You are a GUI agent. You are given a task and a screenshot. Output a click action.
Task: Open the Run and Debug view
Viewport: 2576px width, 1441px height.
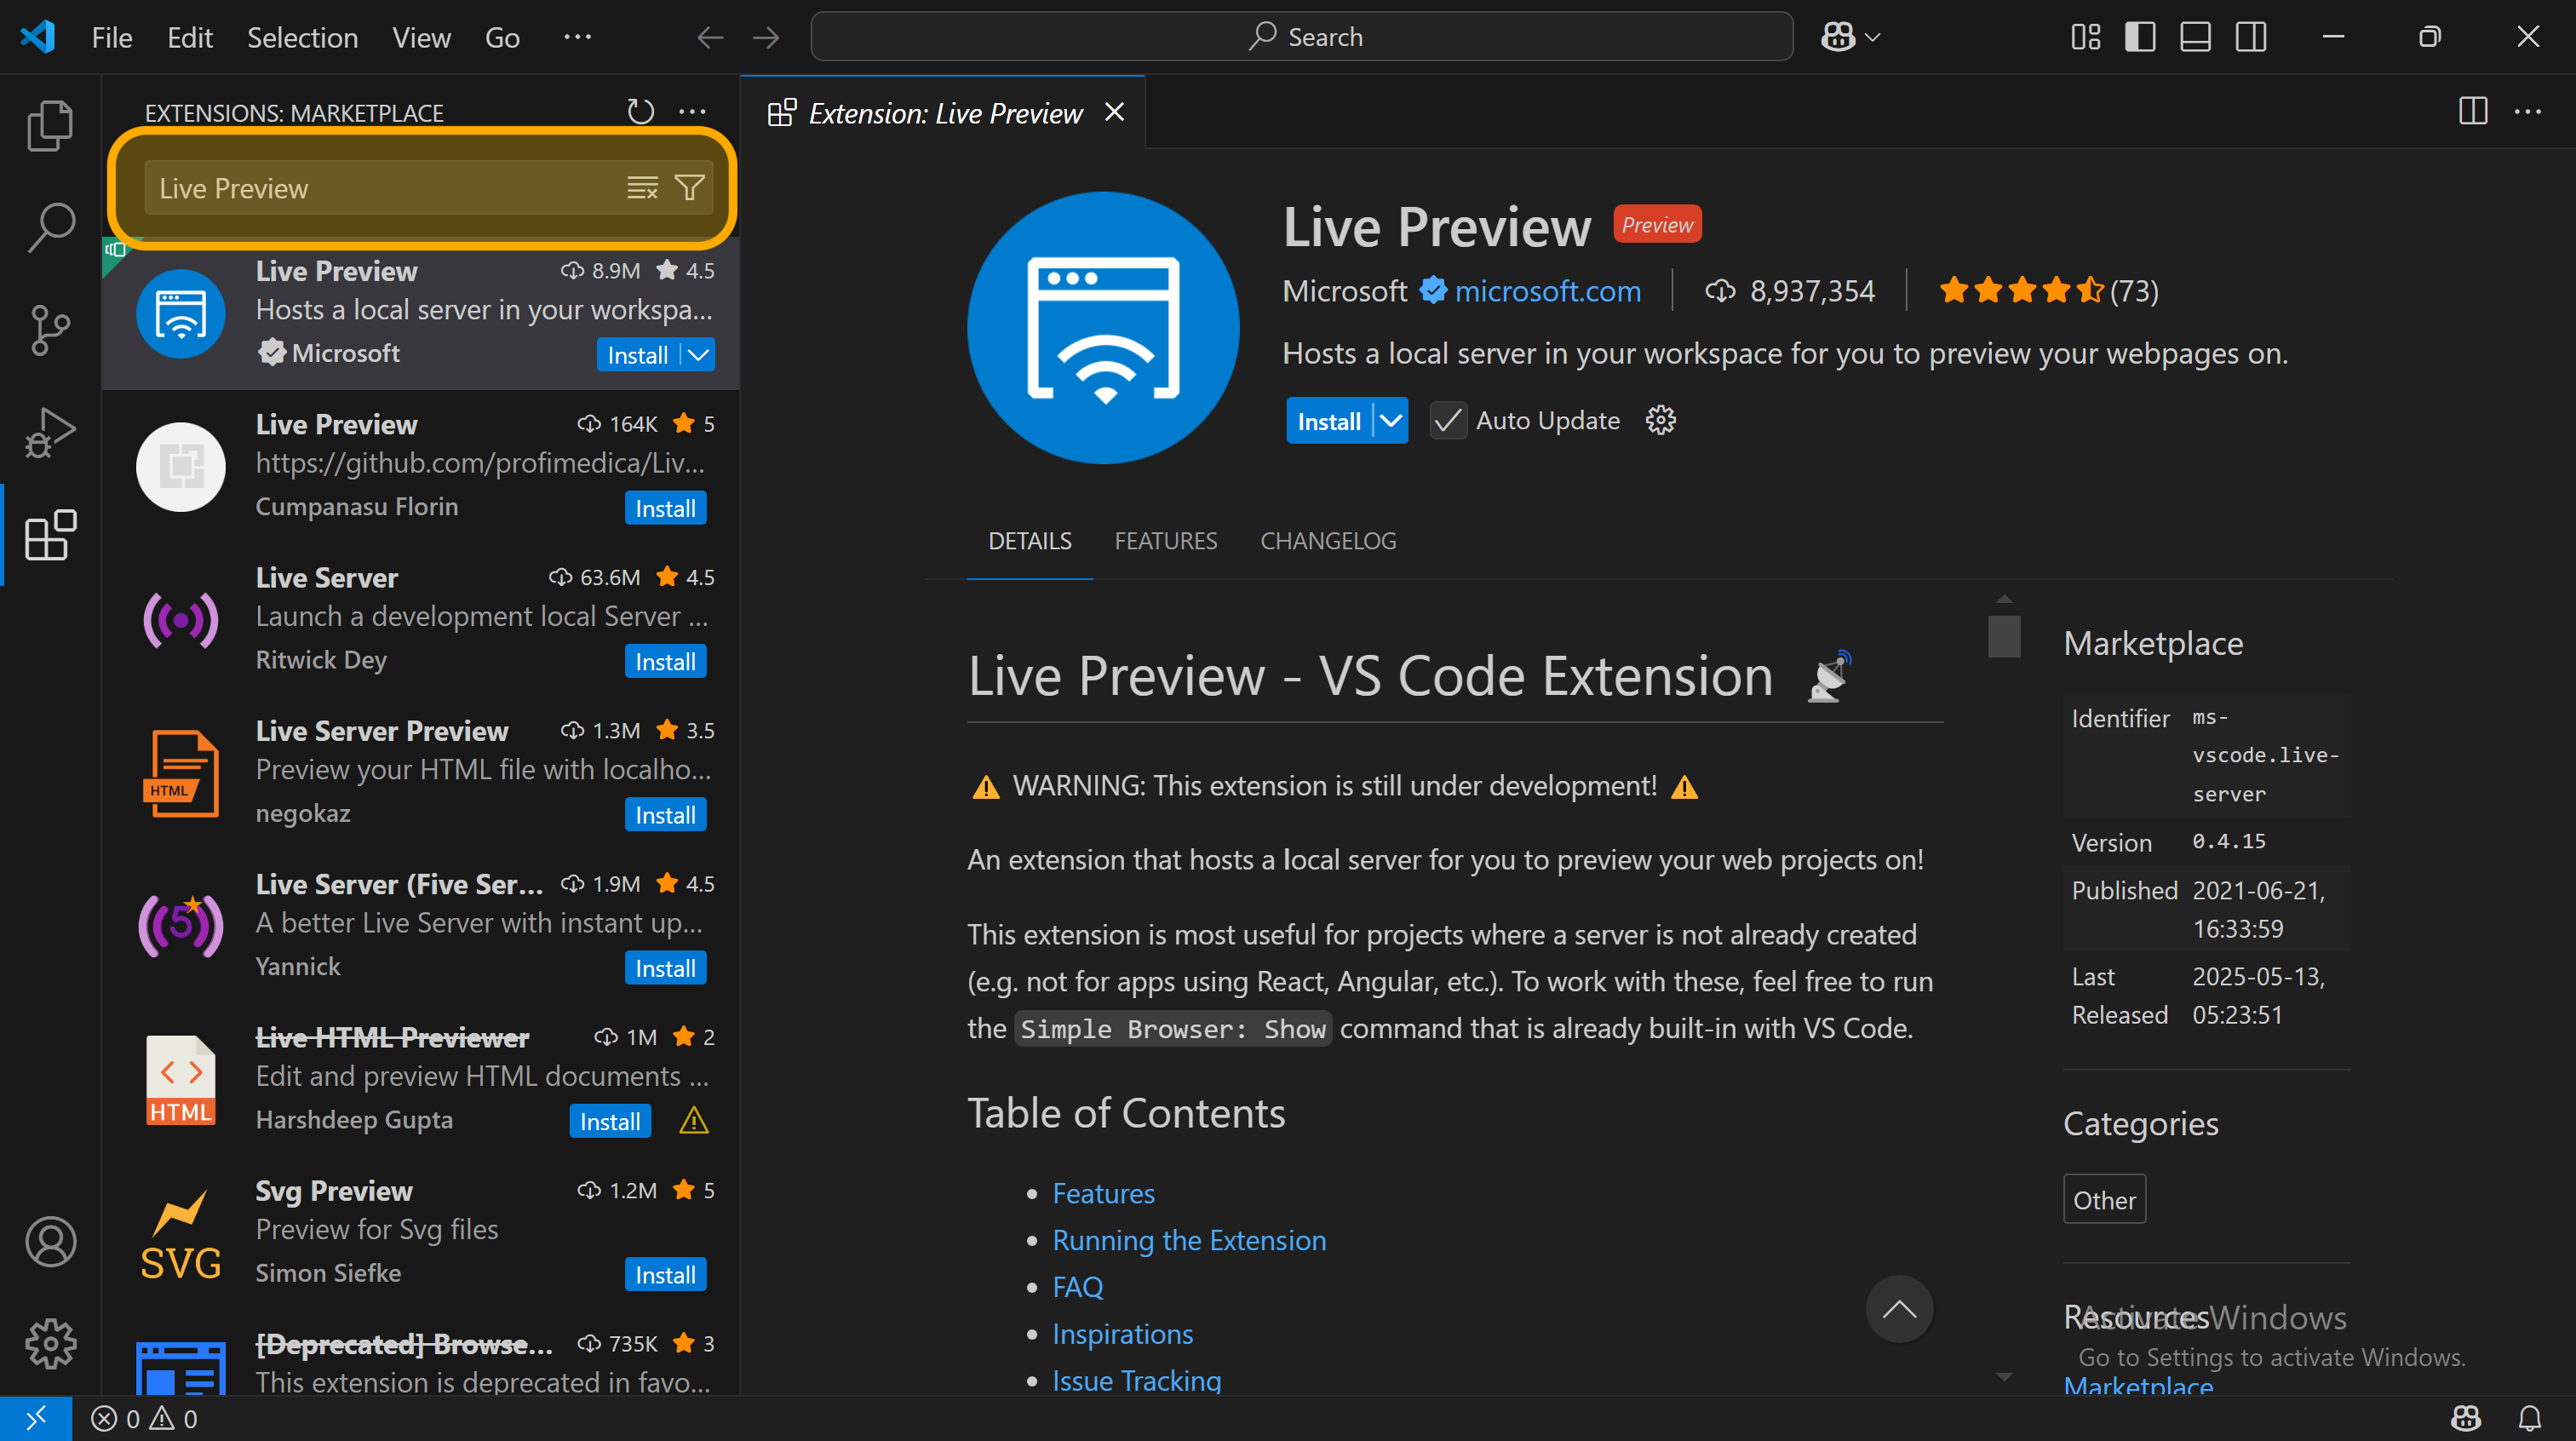[50, 432]
